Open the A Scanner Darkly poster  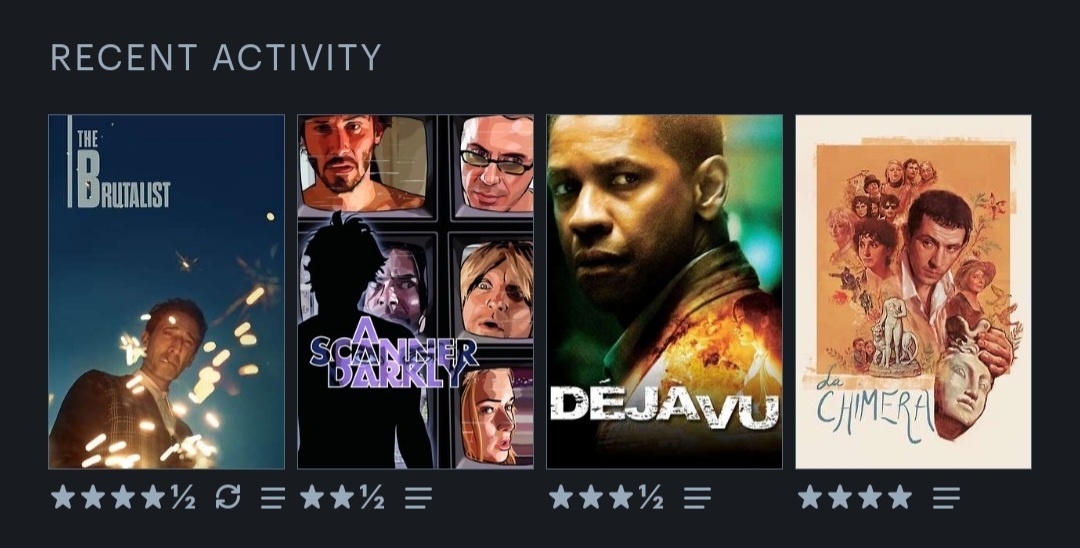415,292
